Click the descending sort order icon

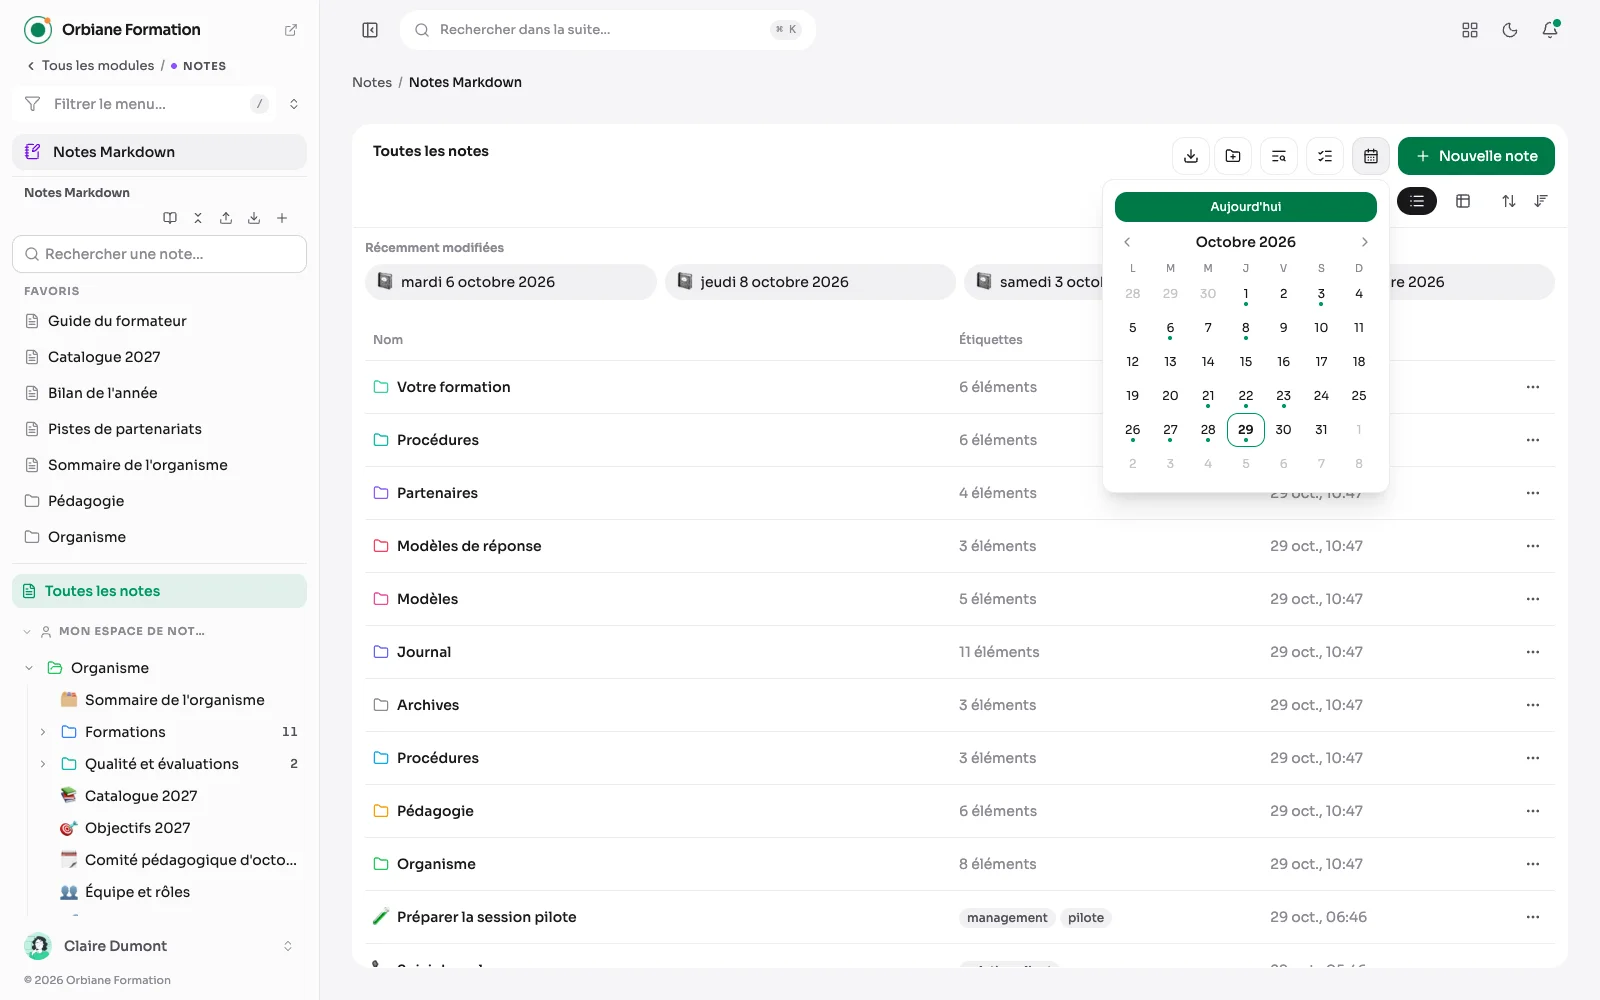coord(1541,201)
